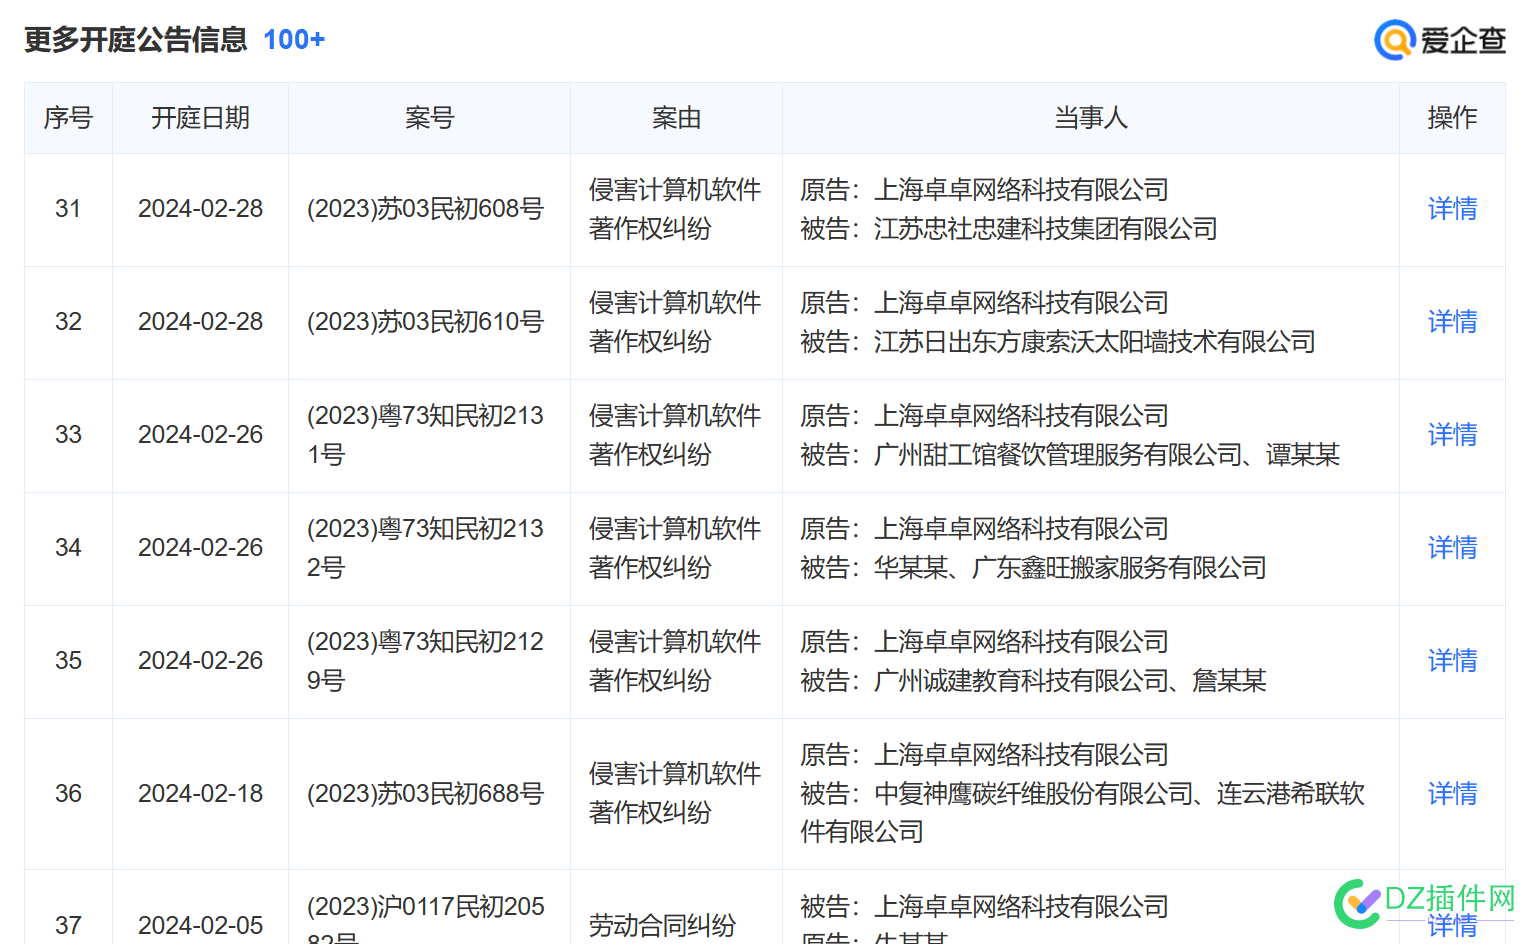Viewport: 1534px width, 944px height.
Task: Click date 2024-02-28 in row 32
Action: coord(200,322)
